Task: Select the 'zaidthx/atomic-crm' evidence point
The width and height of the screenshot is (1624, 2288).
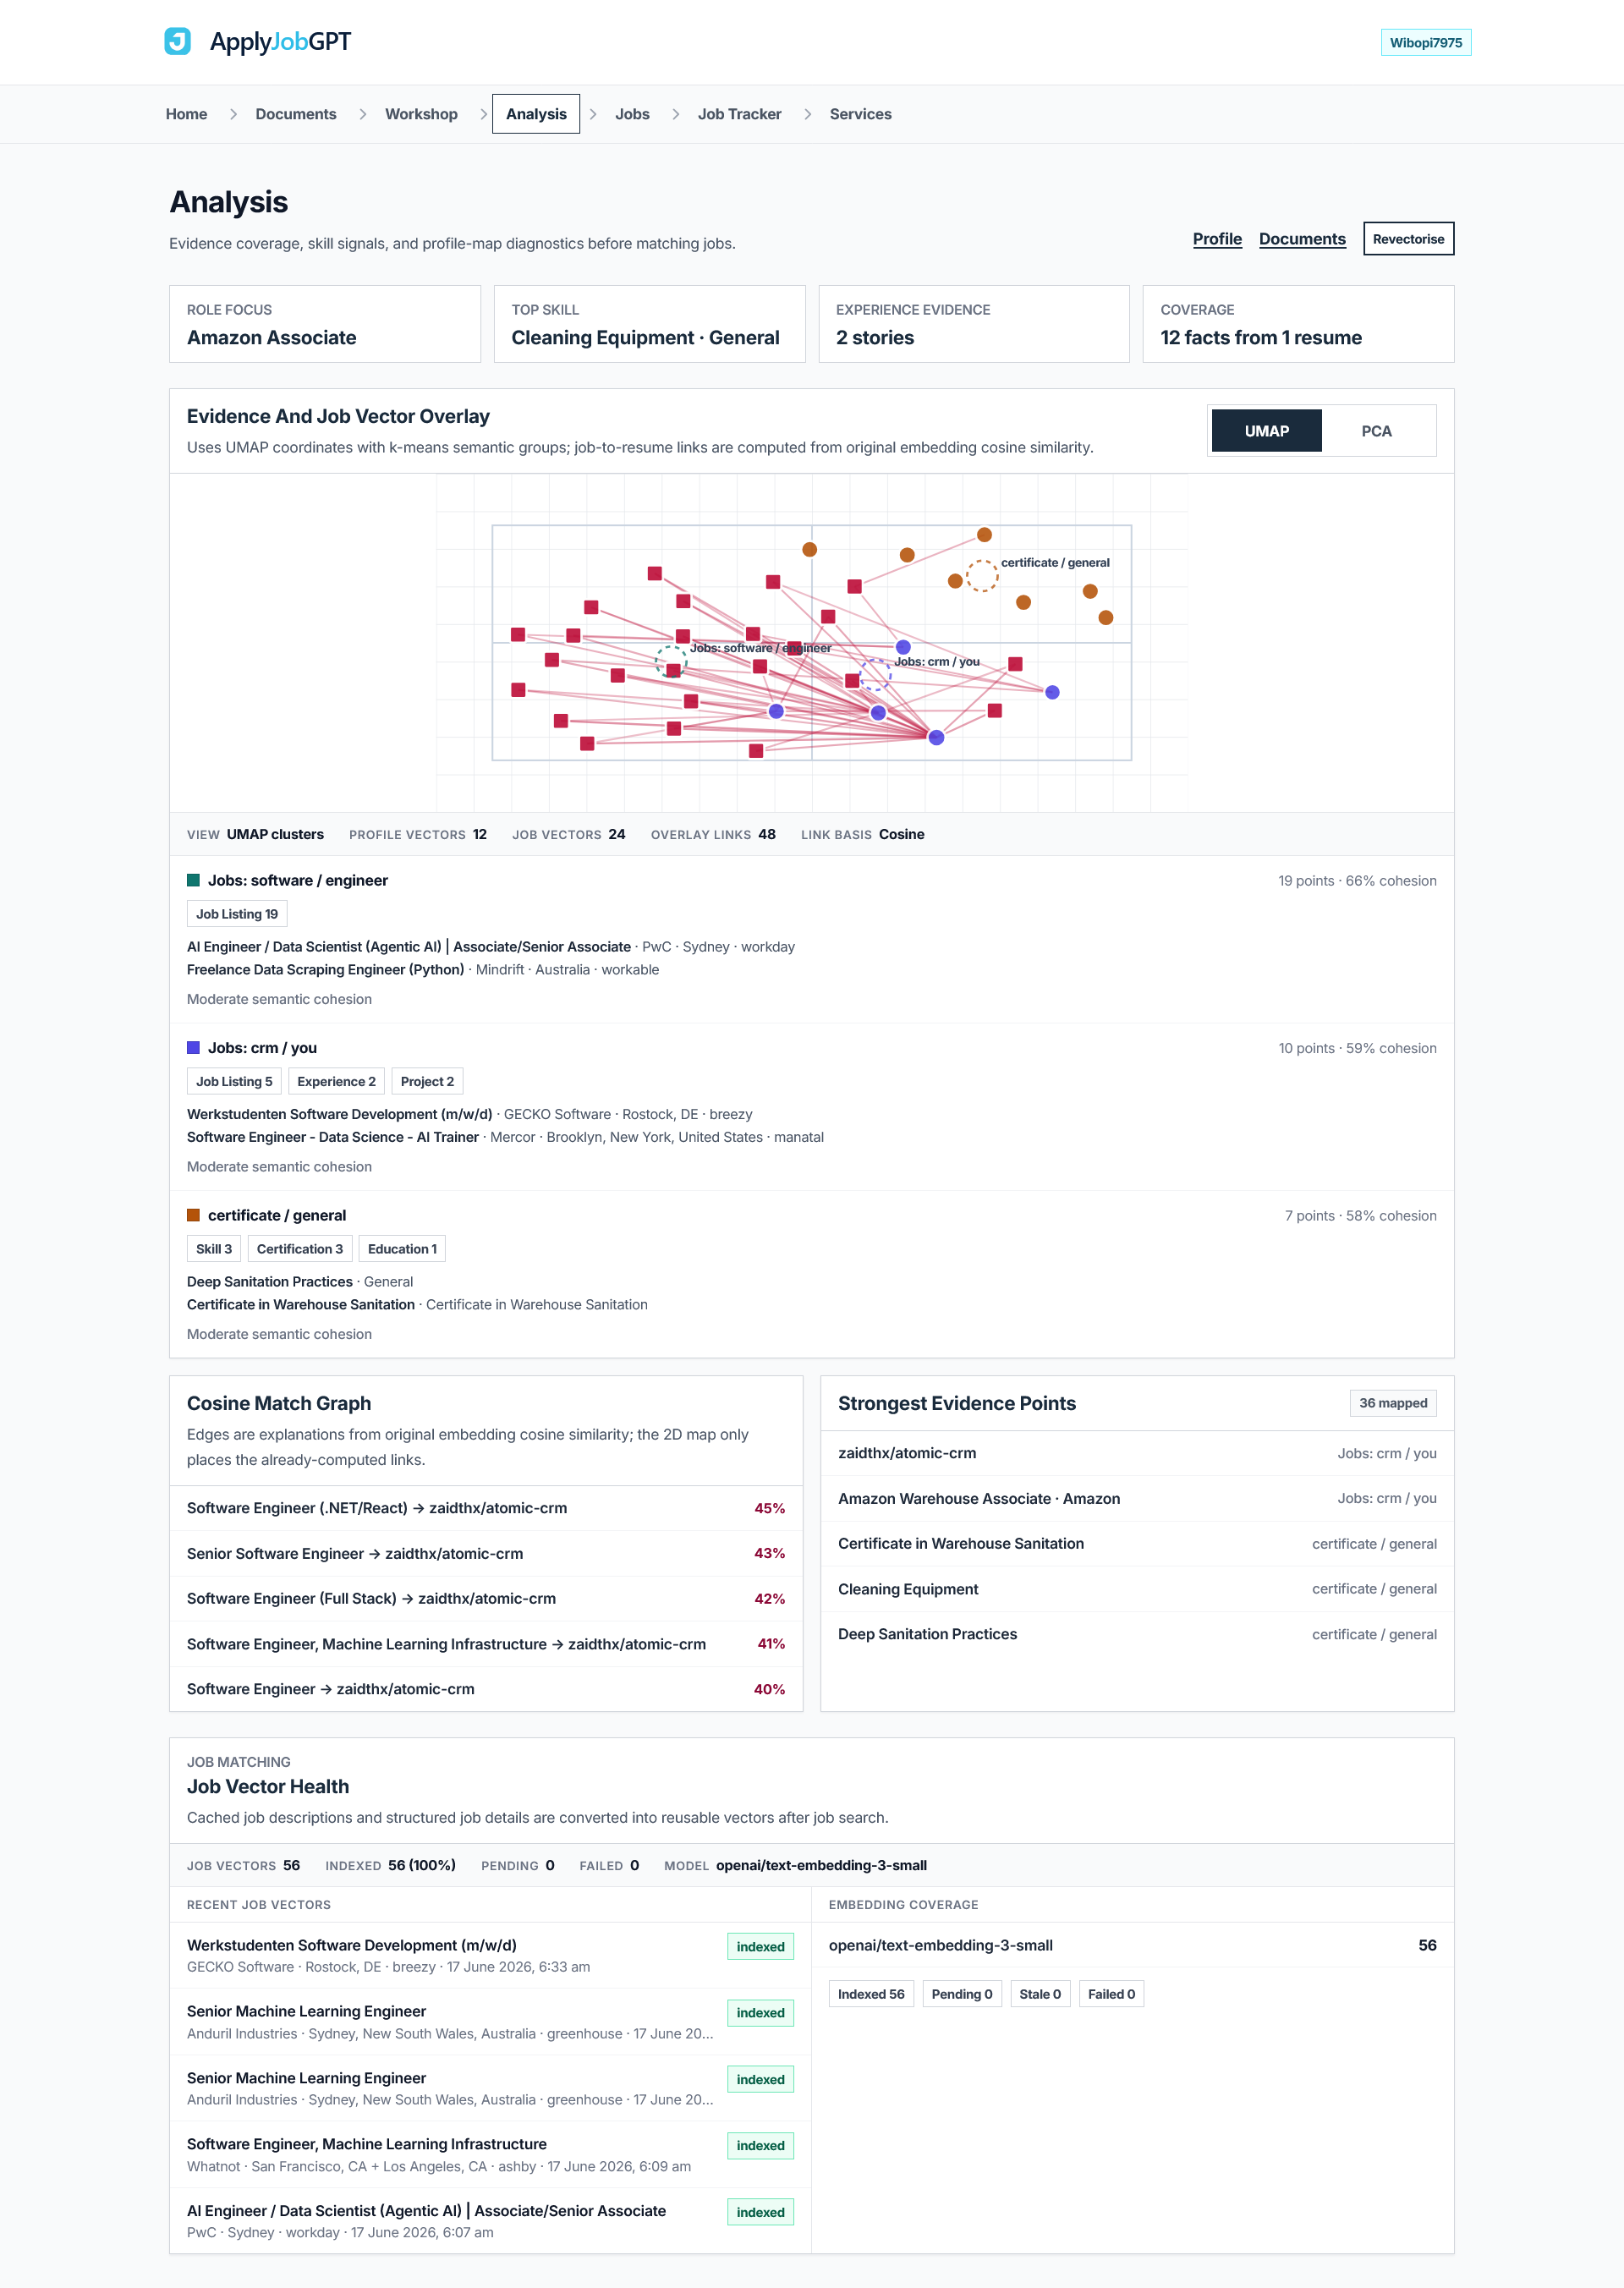Action: click(1137, 1453)
